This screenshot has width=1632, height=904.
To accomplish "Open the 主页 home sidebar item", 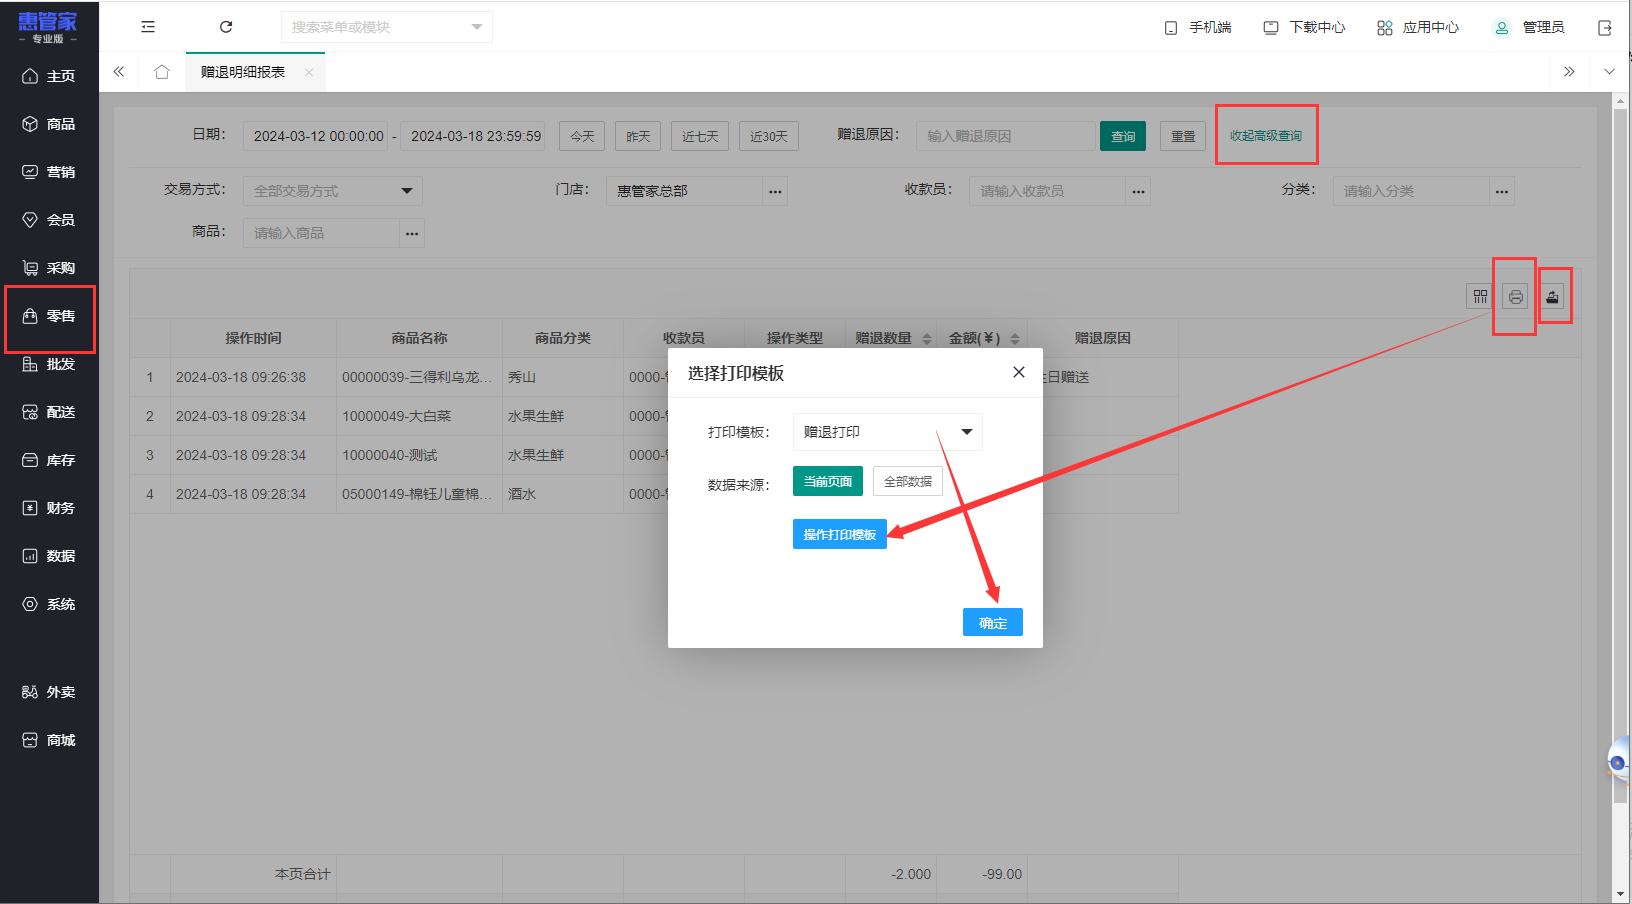I will 49,76.
